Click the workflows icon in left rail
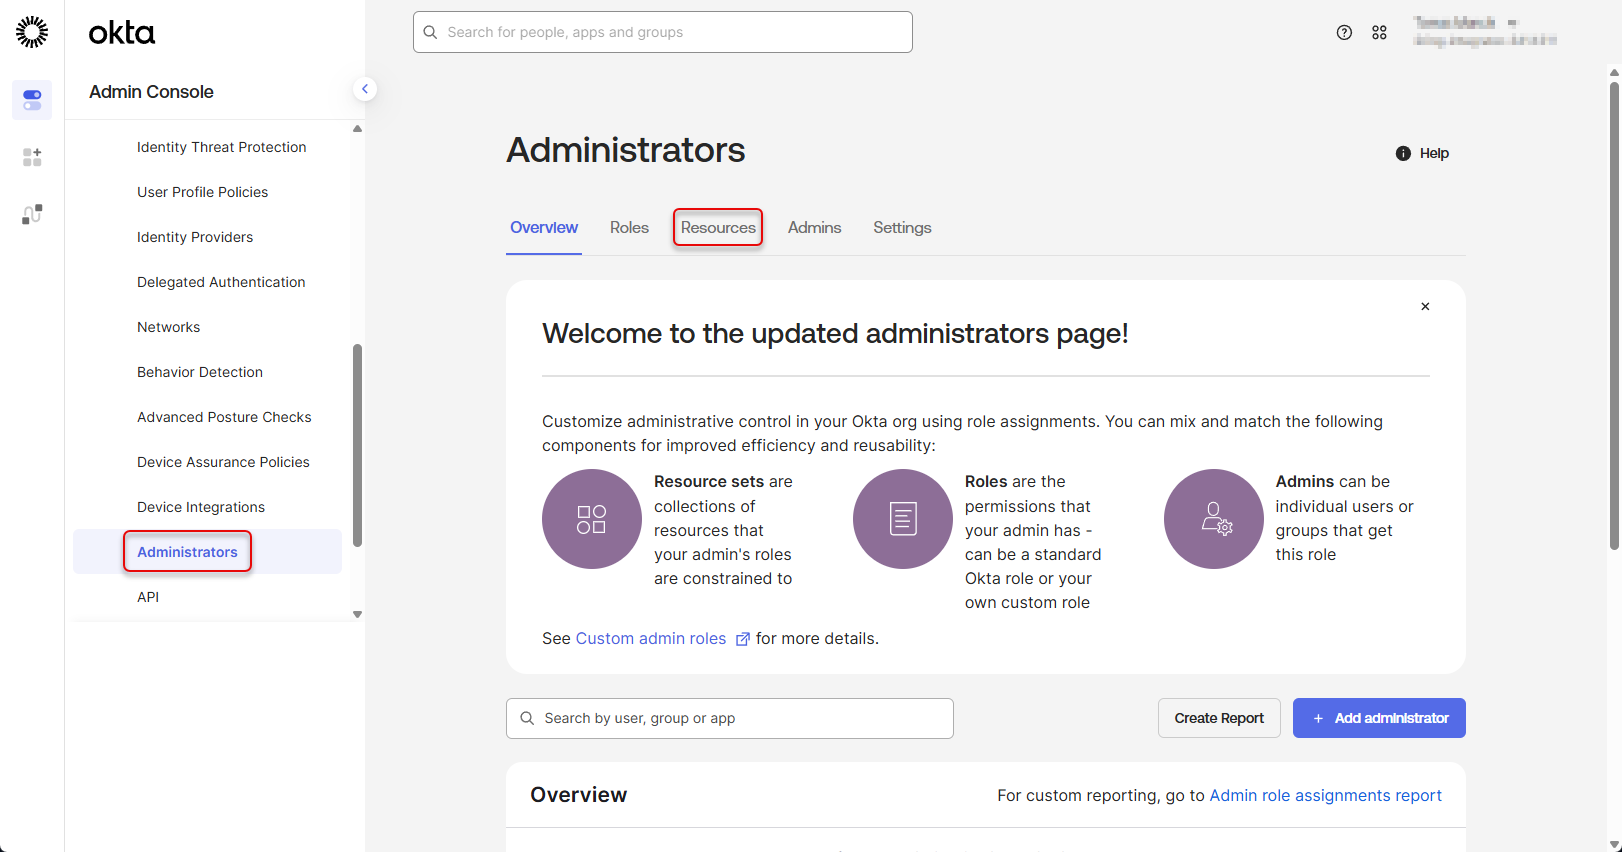The height and width of the screenshot is (852, 1622). tap(32, 214)
